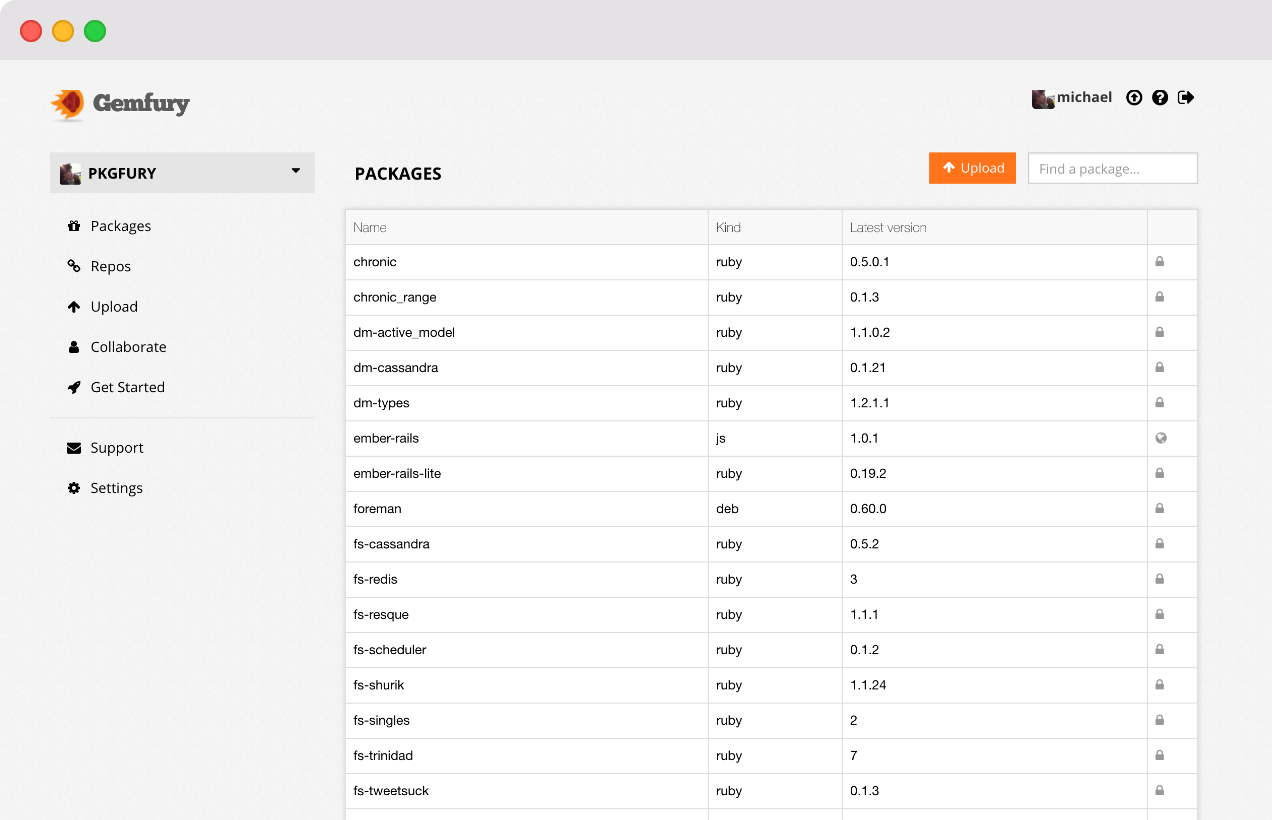Click the michael username
This screenshot has height=820, width=1272.
tap(1085, 97)
